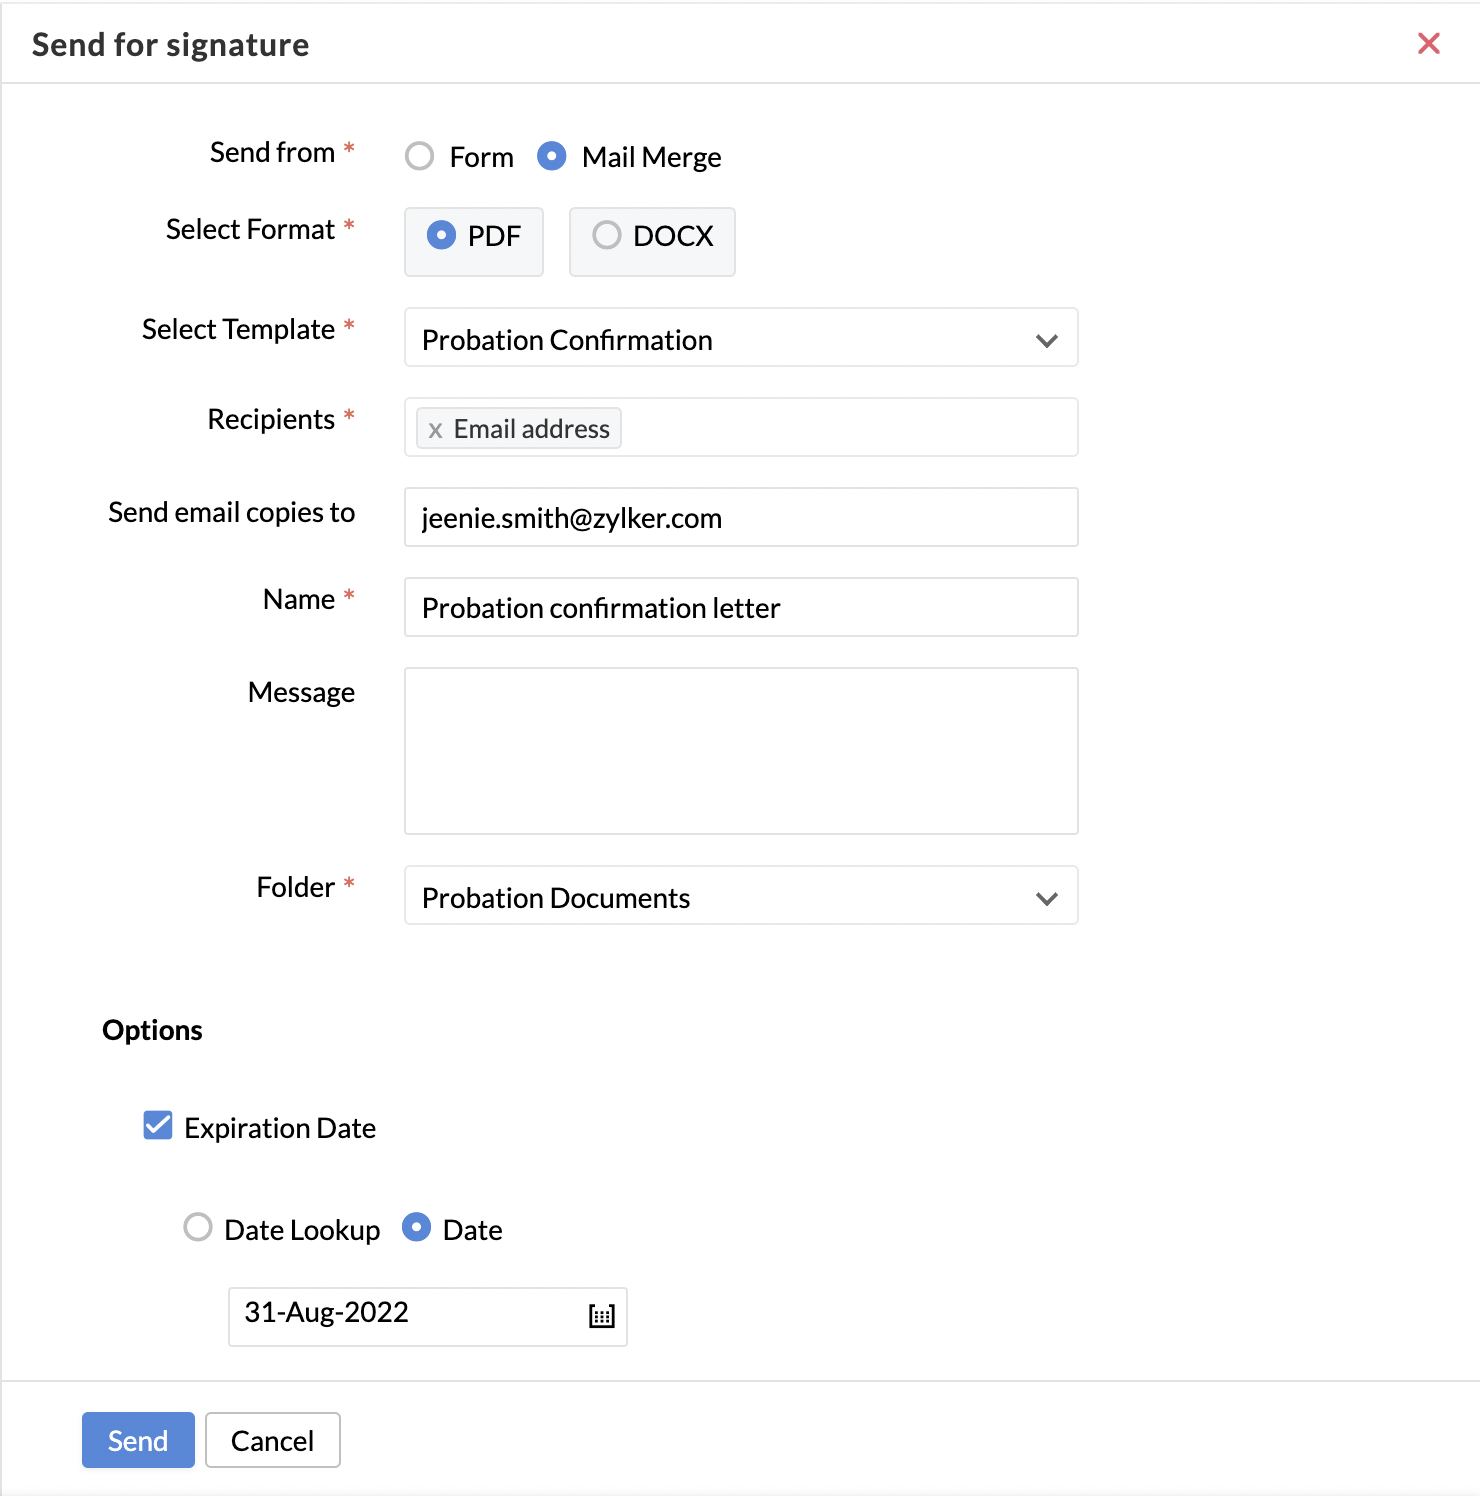Click the Probation Documents folder chevron

tap(1047, 898)
